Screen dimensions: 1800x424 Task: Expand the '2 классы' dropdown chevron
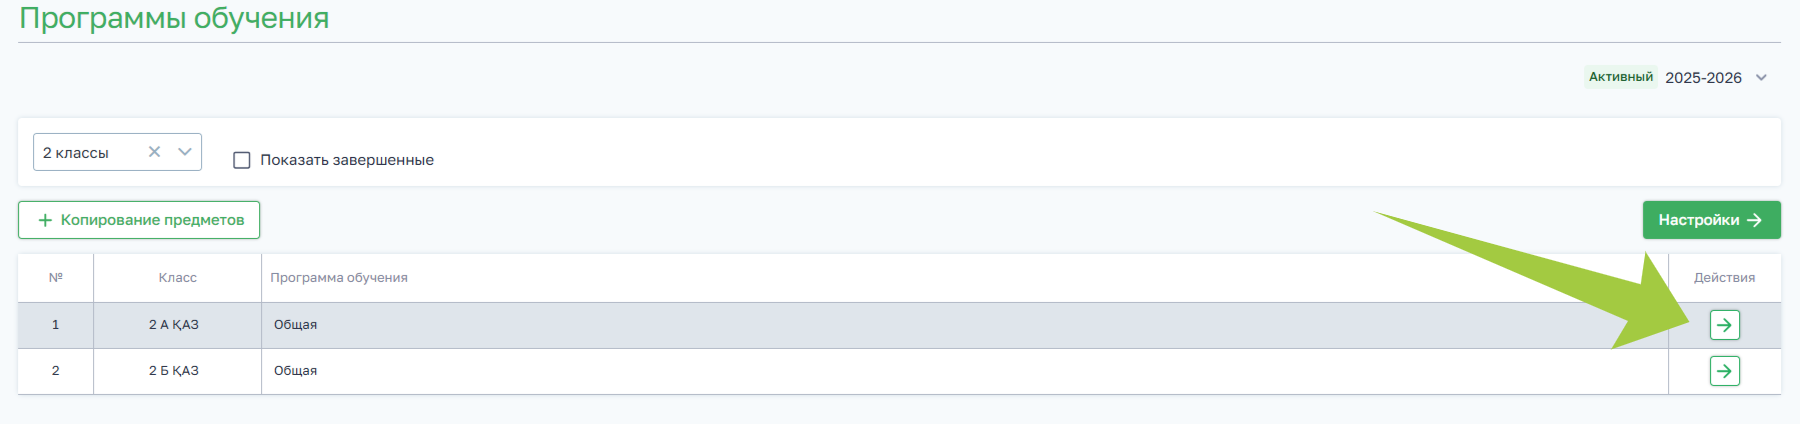point(184,152)
